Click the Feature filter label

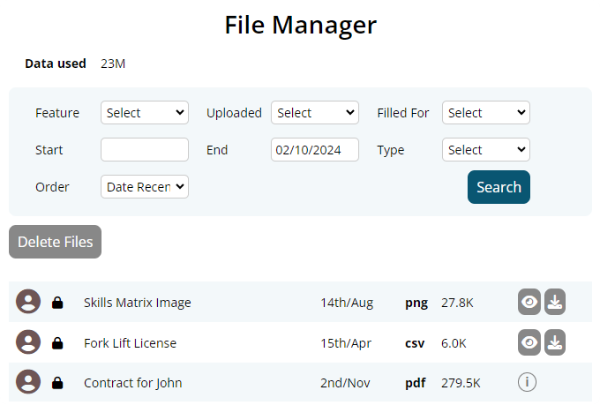tap(57, 113)
